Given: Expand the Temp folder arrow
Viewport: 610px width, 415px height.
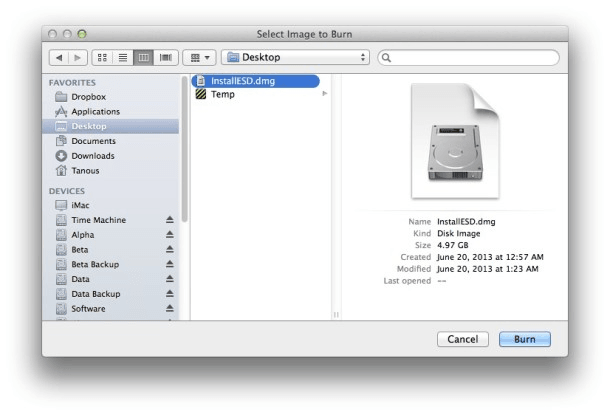Looking at the screenshot, I should (x=324, y=93).
